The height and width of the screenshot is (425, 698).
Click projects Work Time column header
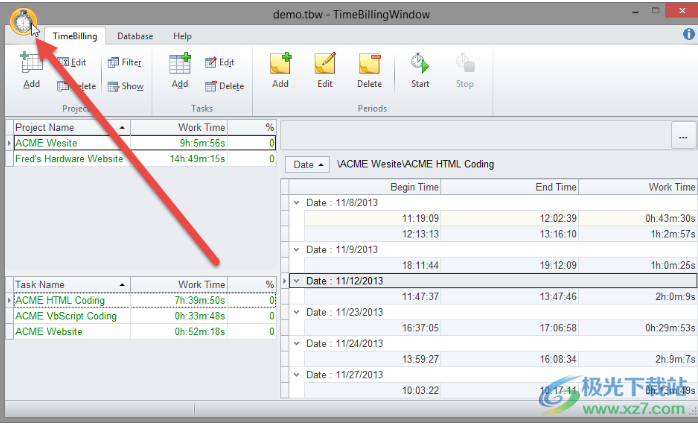click(179, 127)
